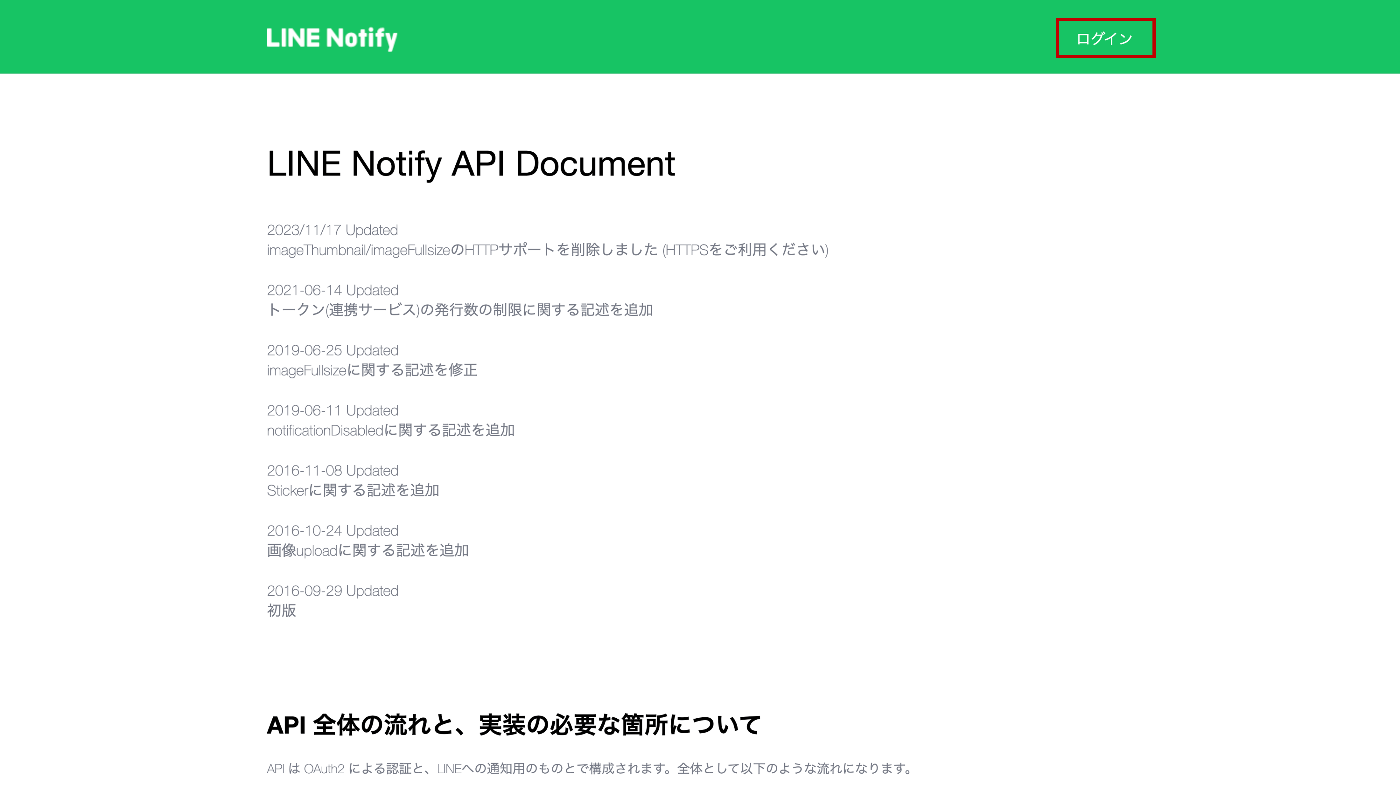Select the 2019-06-25 Updated date line
1400x787 pixels.
point(333,350)
